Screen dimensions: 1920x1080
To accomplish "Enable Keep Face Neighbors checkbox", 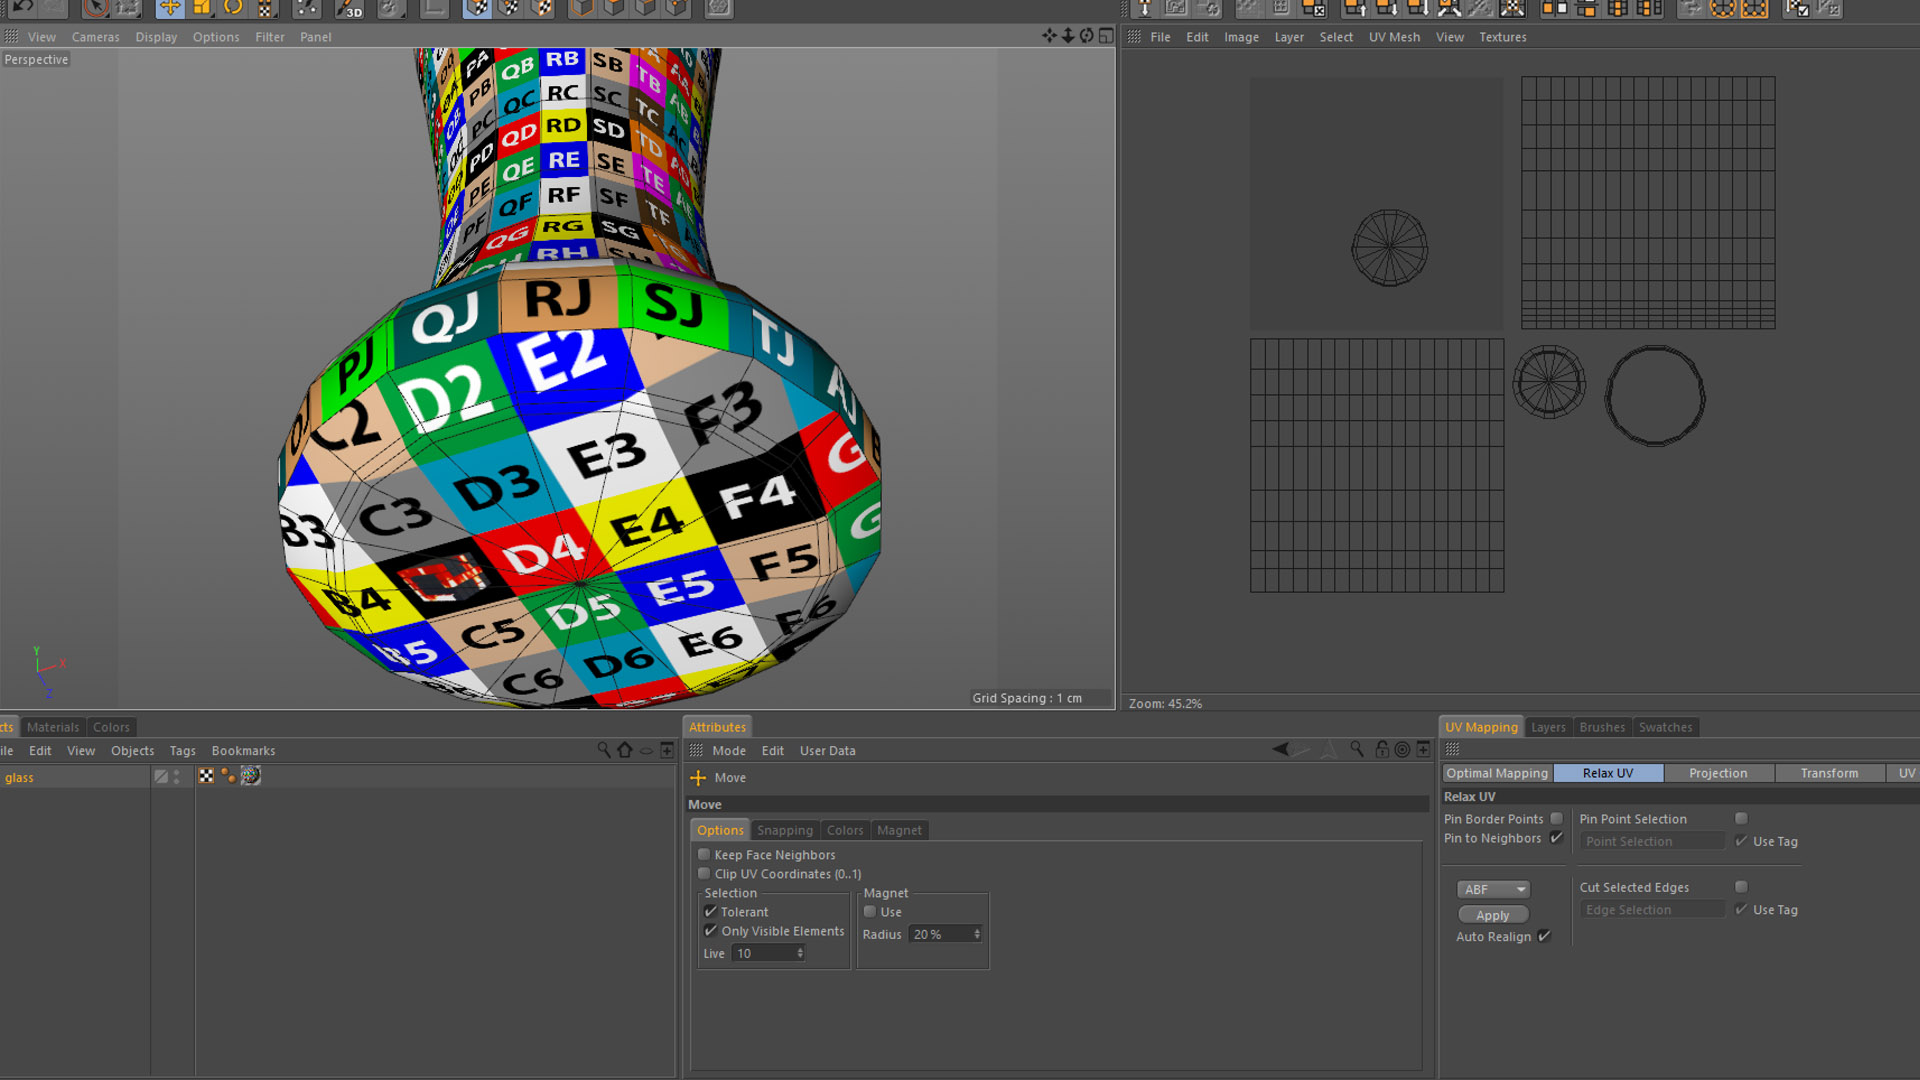I will pos(704,855).
